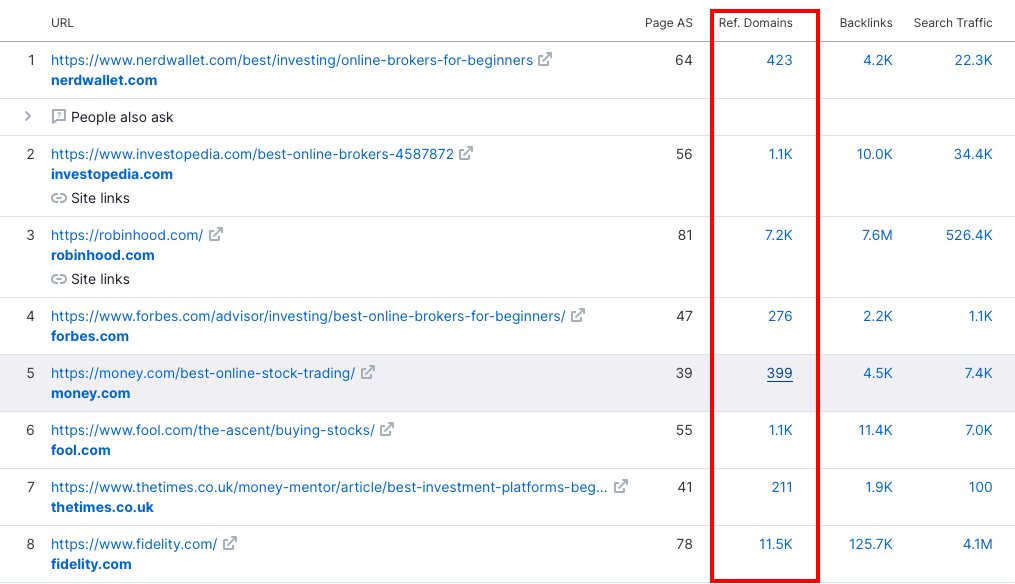Expand the People also ask row
1015x584 pixels.
pos(28,116)
